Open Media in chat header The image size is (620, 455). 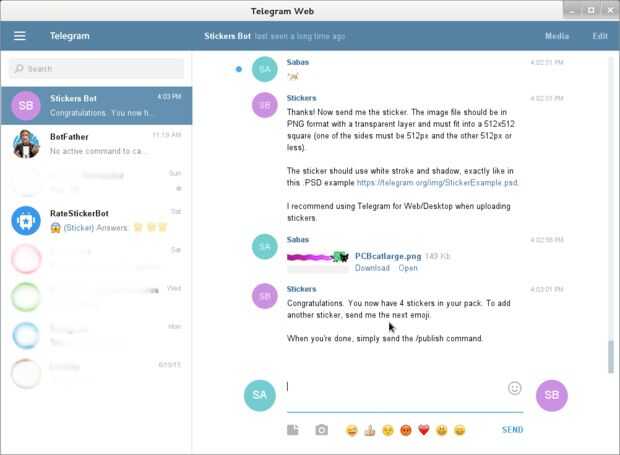[557, 36]
